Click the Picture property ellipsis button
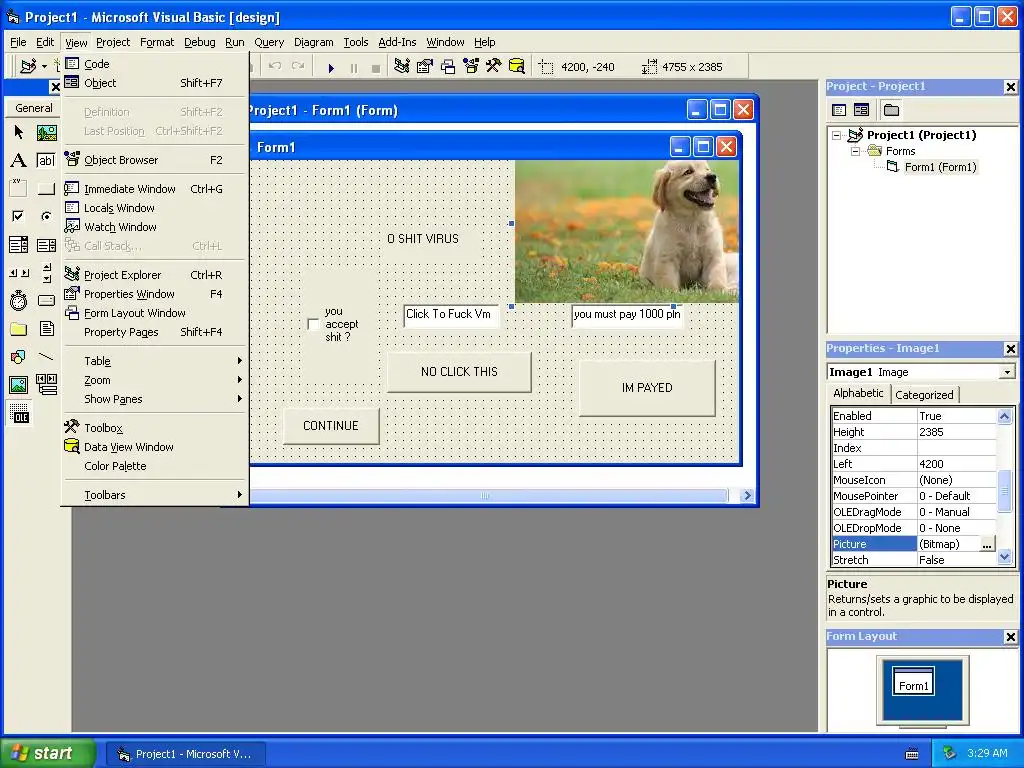1024x768 pixels. pyautogui.click(x=987, y=544)
